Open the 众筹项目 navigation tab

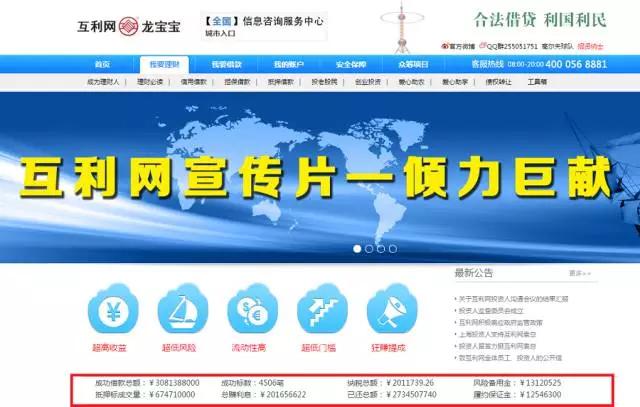click(x=413, y=64)
